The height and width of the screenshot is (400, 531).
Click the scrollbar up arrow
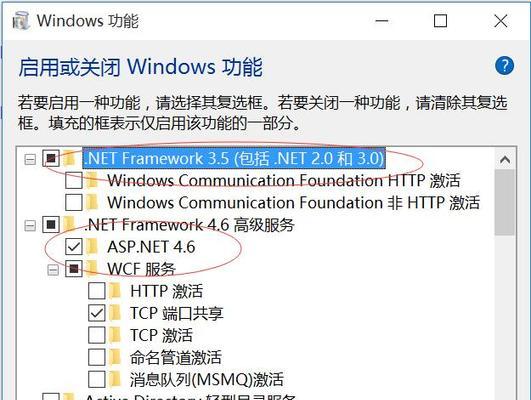[505, 159]
